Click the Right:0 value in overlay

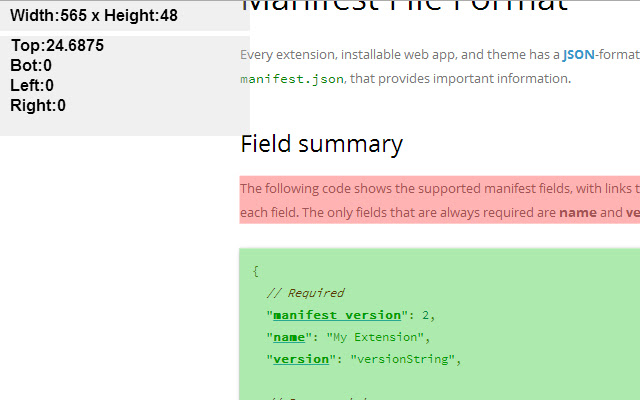point(38,106)
